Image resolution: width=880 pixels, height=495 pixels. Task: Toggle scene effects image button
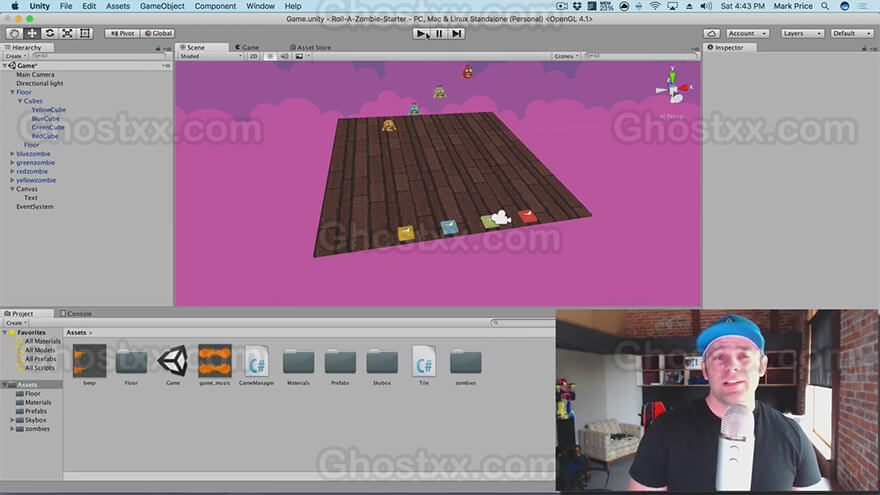(x=299, y=56)
